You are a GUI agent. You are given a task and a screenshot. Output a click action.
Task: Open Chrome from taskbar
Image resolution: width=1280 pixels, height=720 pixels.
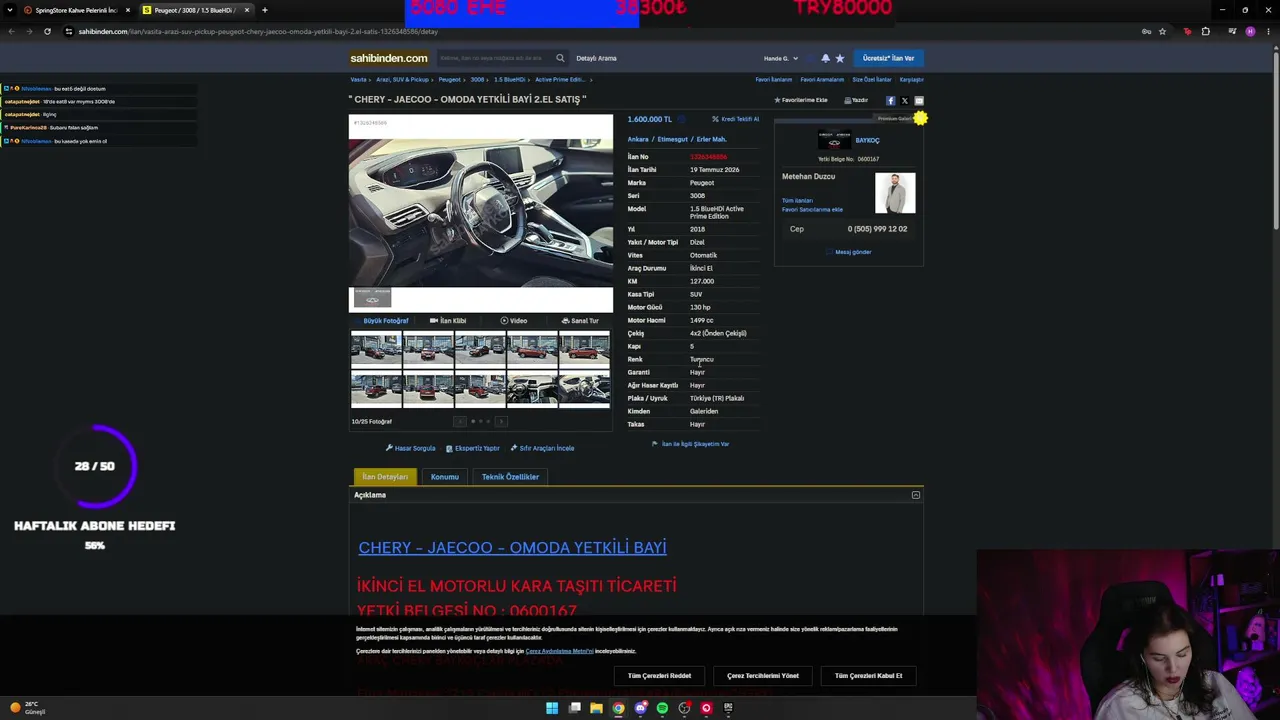pos(618,708)
